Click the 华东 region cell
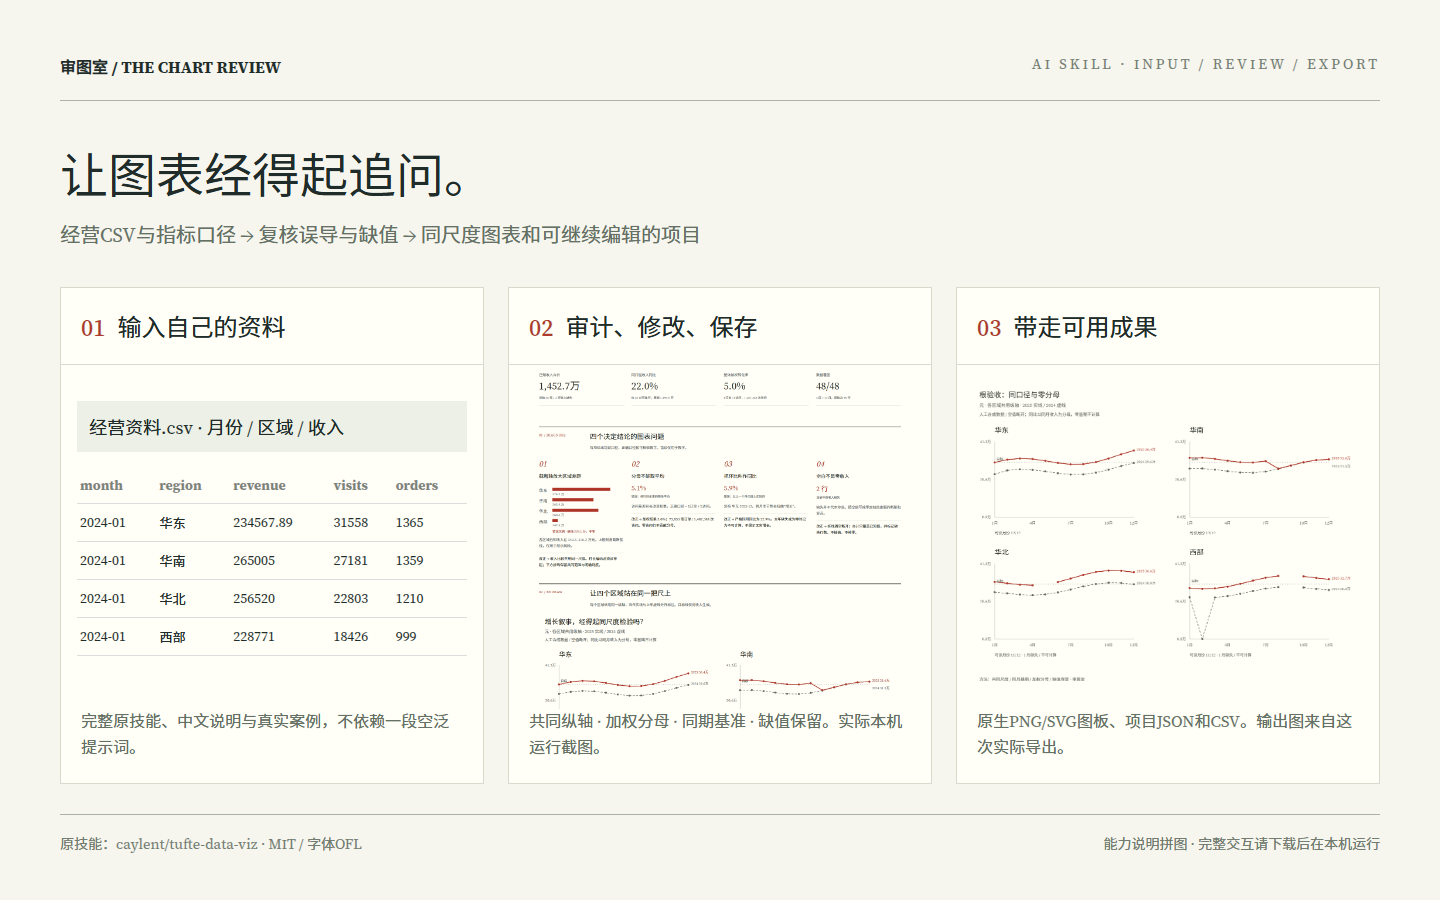This screenshot has height=900, width=1440. (172, 523)
